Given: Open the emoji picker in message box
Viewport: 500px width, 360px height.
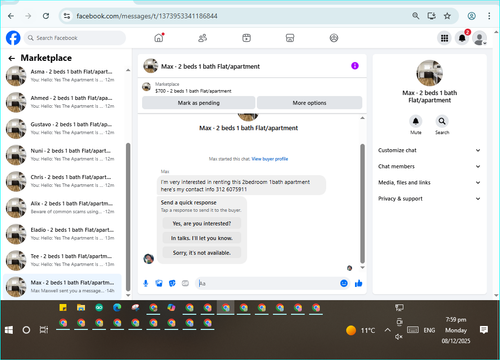Looking at the screenshot, I should pyautogui.click(x=344, y=283).
